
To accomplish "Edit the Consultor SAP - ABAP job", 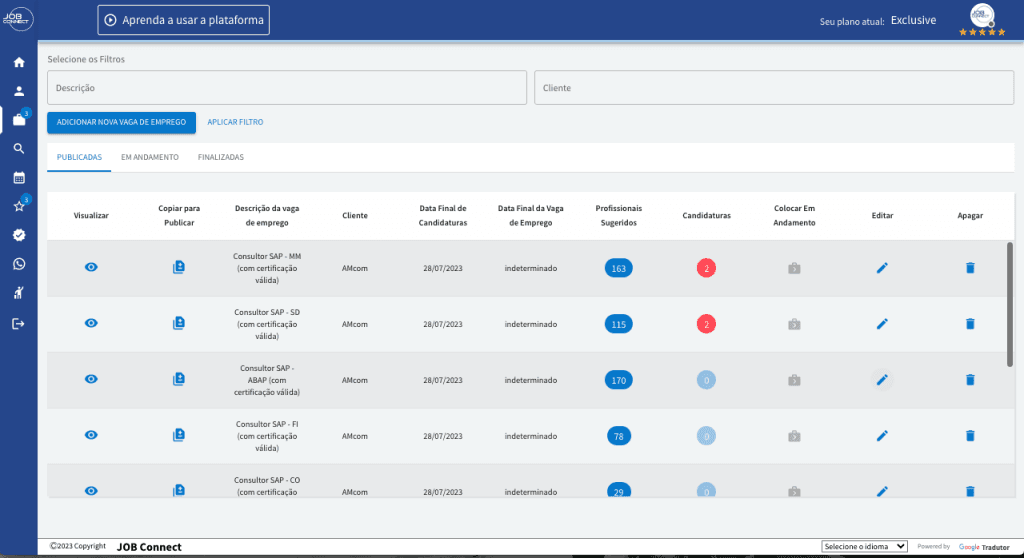I will (x=882, y=380).
